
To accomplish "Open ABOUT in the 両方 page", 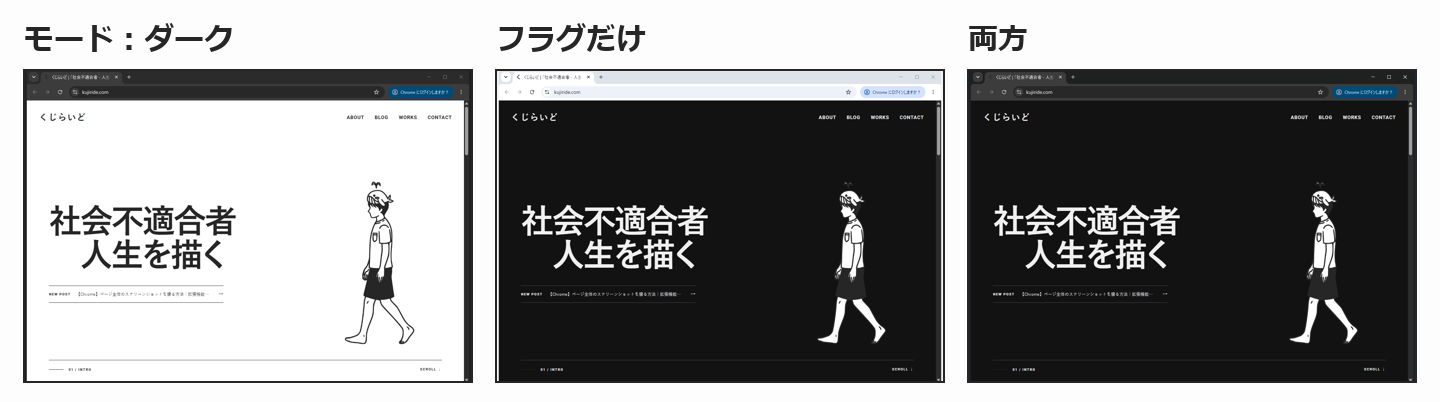I will coord(1299,117).
